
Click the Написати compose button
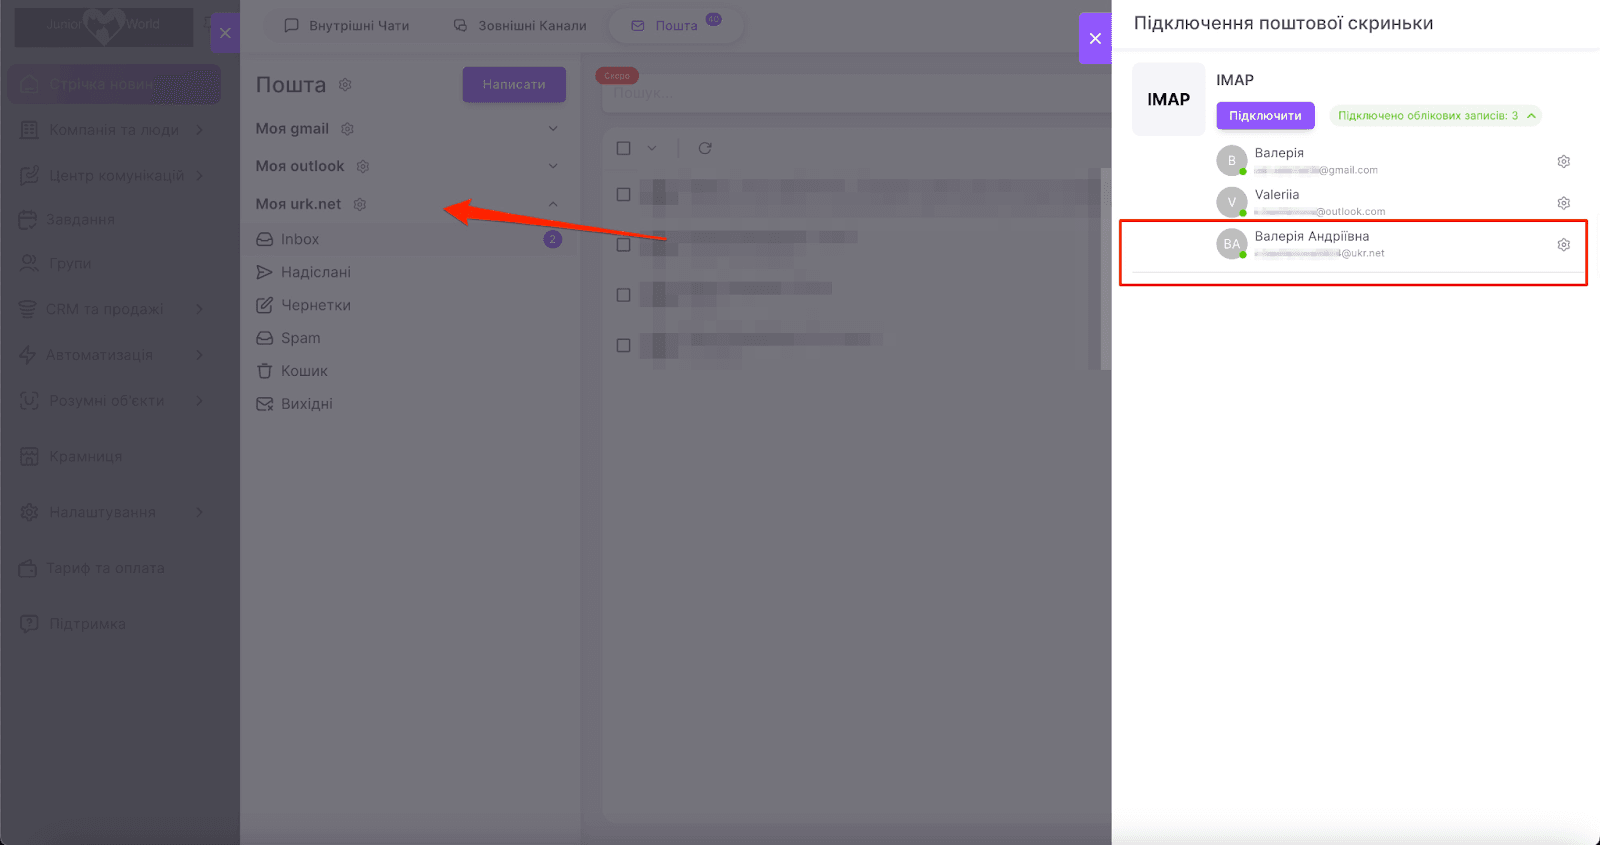tap(514, 85)
